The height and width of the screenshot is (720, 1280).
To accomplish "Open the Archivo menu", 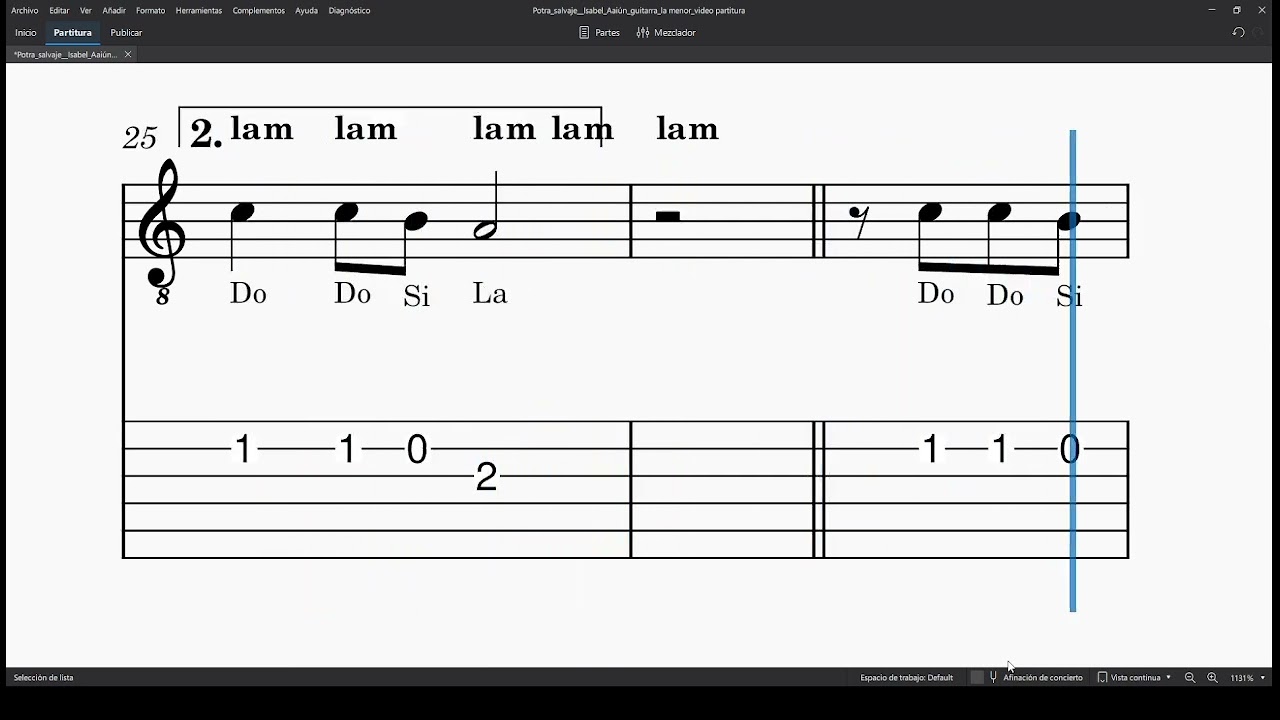I will pos(25,10).
